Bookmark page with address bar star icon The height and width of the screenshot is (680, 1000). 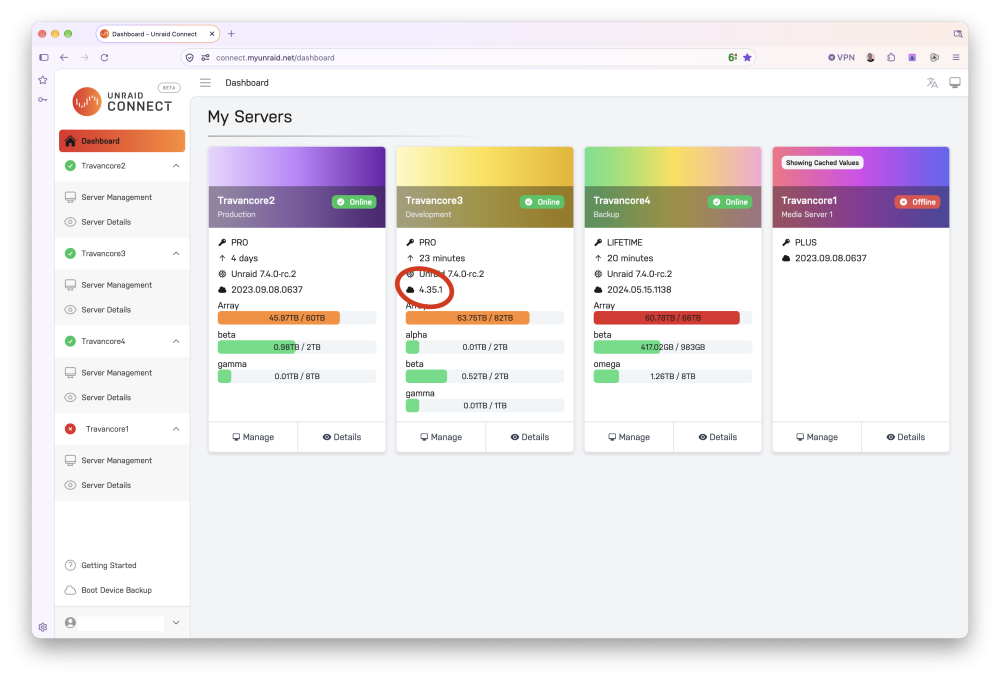(x=747, y=57)
